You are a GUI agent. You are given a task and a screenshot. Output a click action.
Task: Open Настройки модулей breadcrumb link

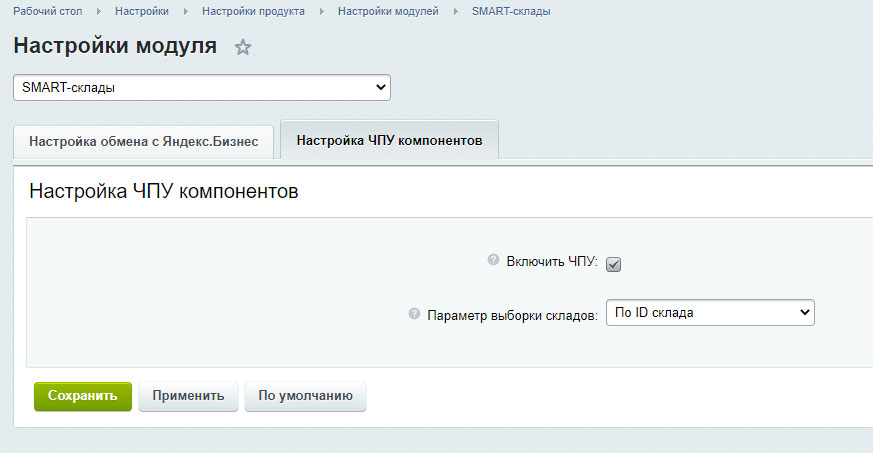click(x=388, y=11)
